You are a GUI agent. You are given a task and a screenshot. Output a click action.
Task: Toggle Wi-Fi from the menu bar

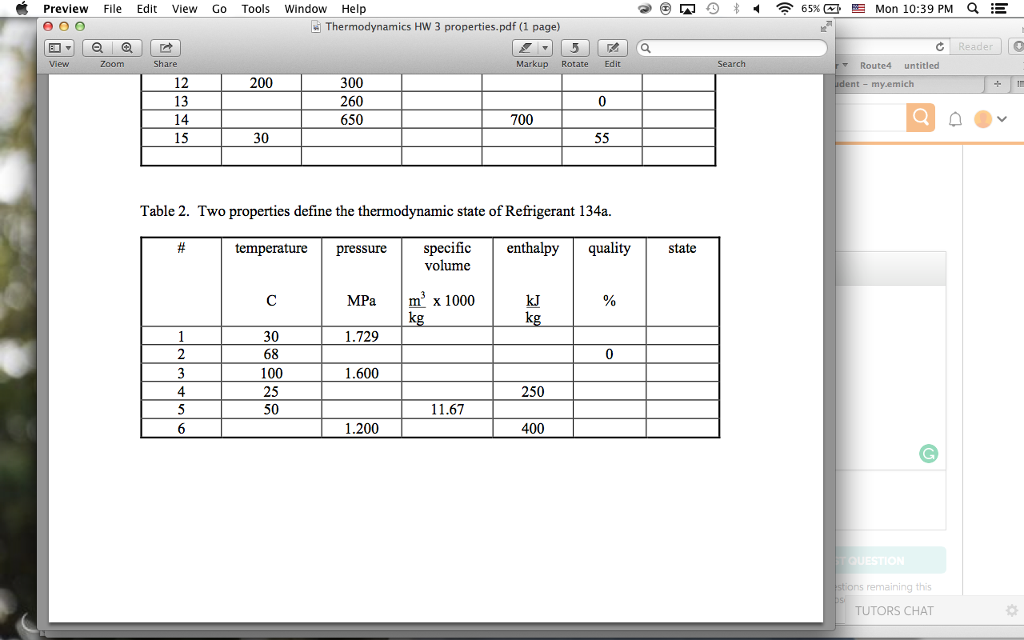(x=784, y=8)
